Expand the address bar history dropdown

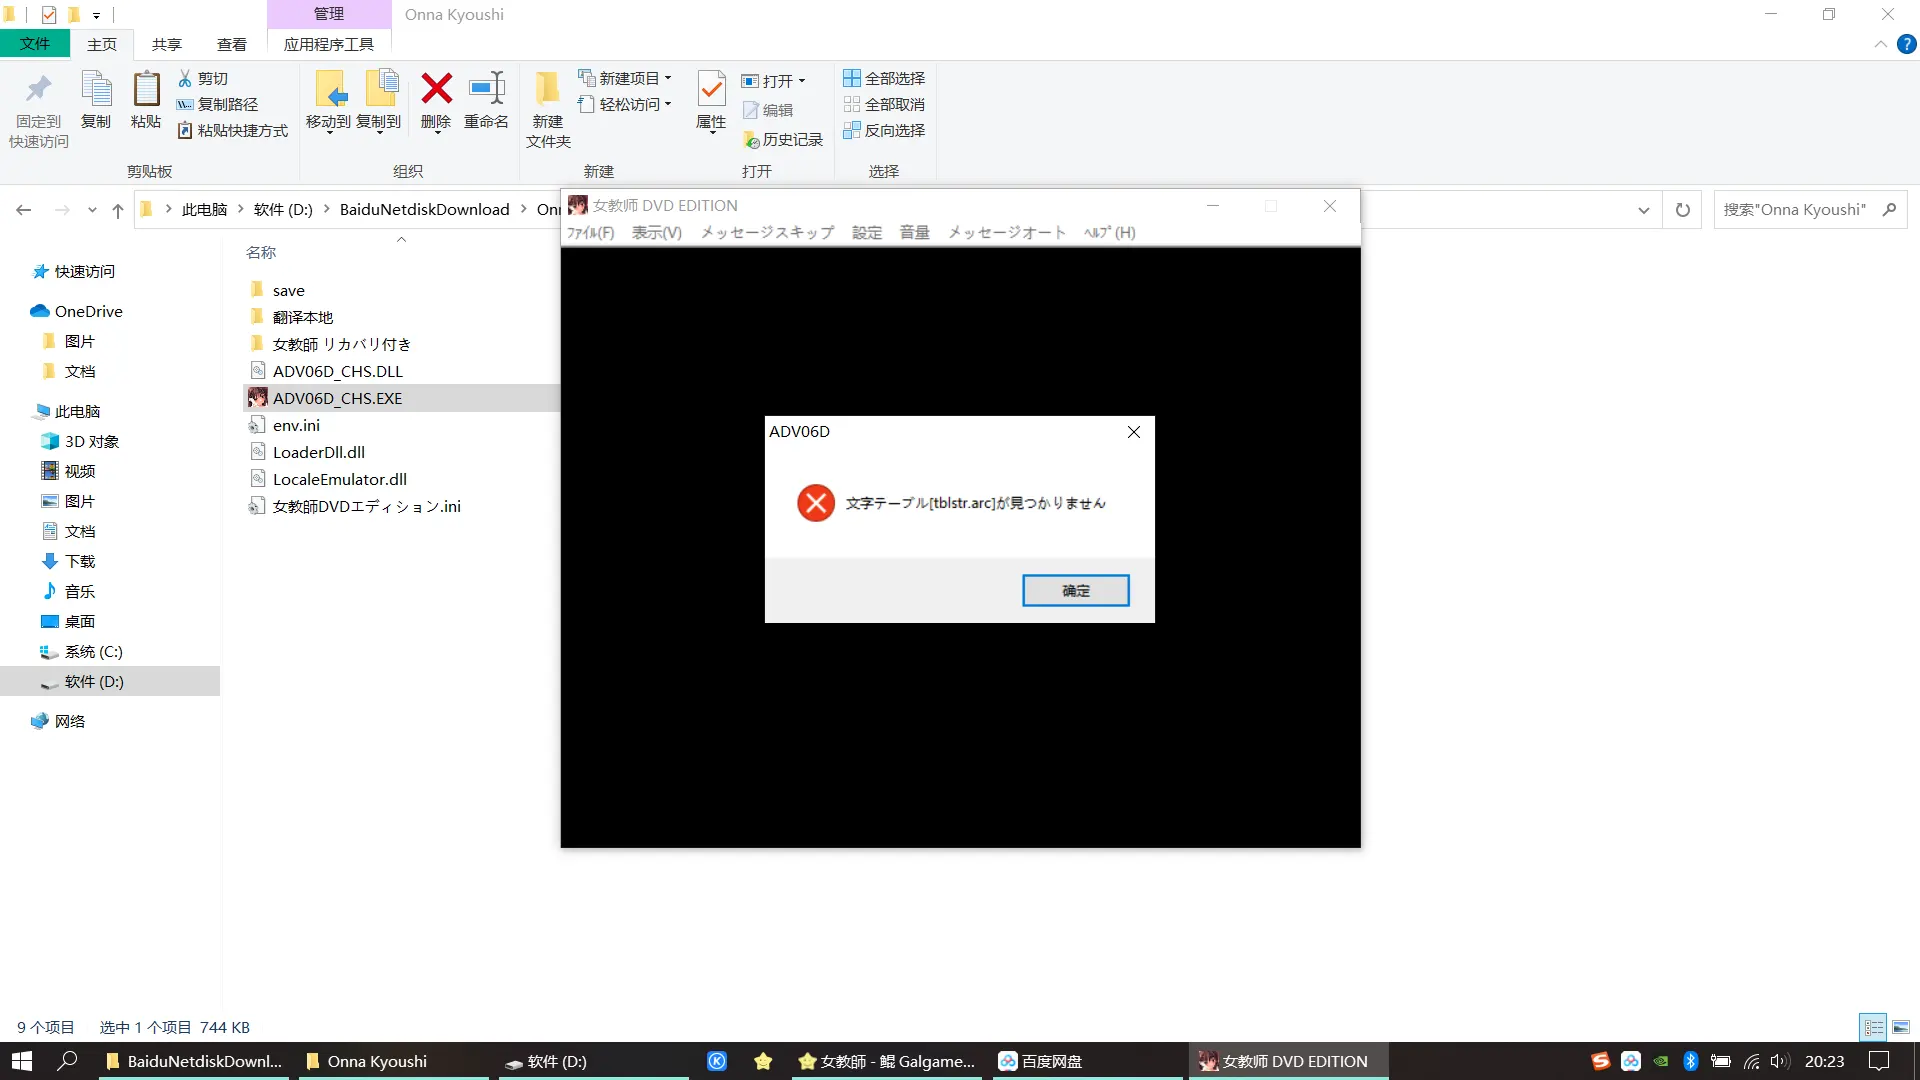[x=1644, y=210]
